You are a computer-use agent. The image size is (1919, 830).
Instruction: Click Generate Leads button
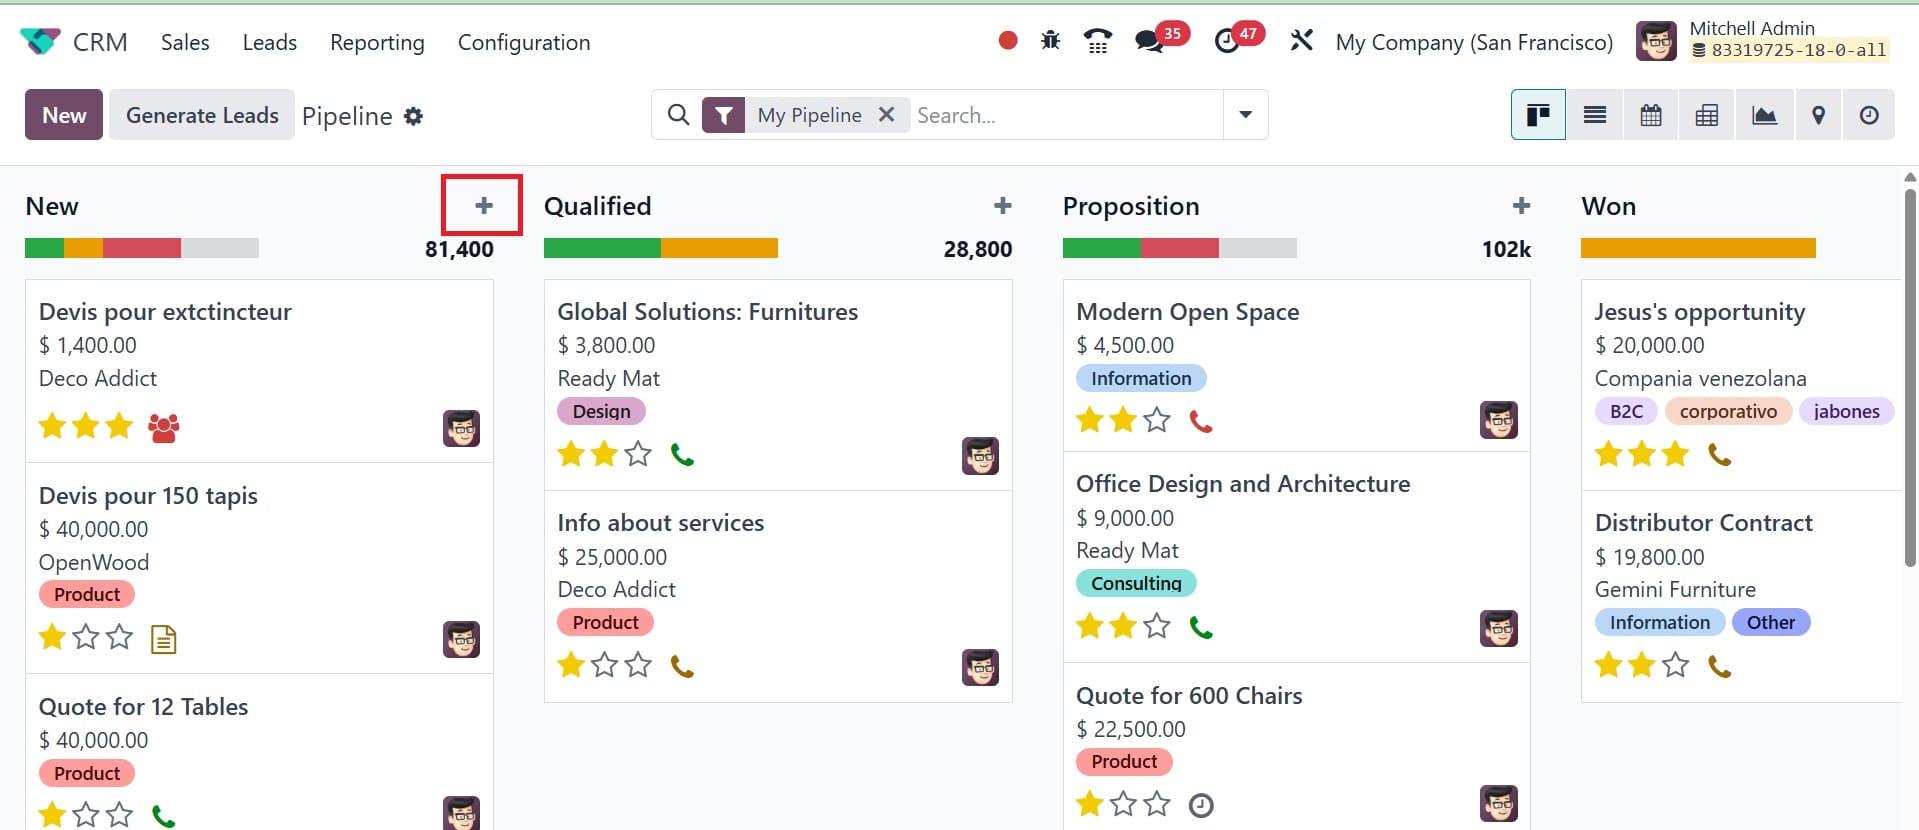(202, 115)
